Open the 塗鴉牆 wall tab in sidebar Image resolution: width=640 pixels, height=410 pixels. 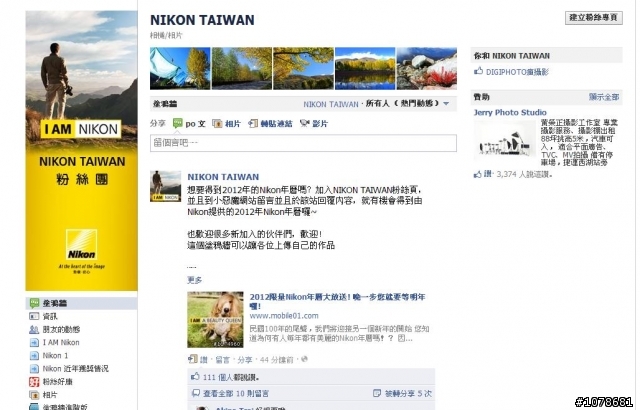pyautogui.click(x=82, y=303)
